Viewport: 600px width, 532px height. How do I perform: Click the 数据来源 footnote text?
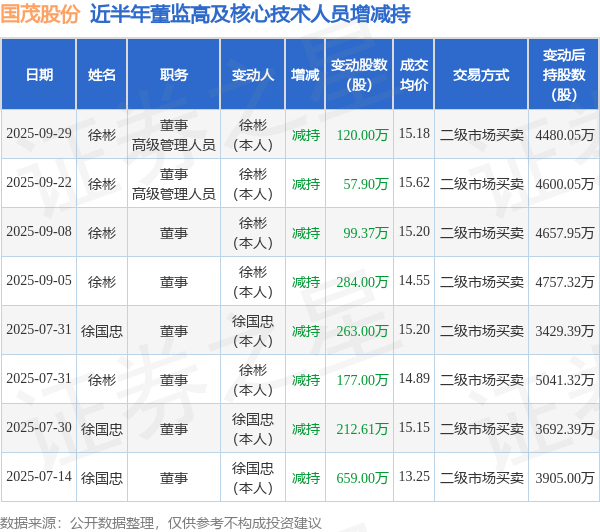click(161, 523)
